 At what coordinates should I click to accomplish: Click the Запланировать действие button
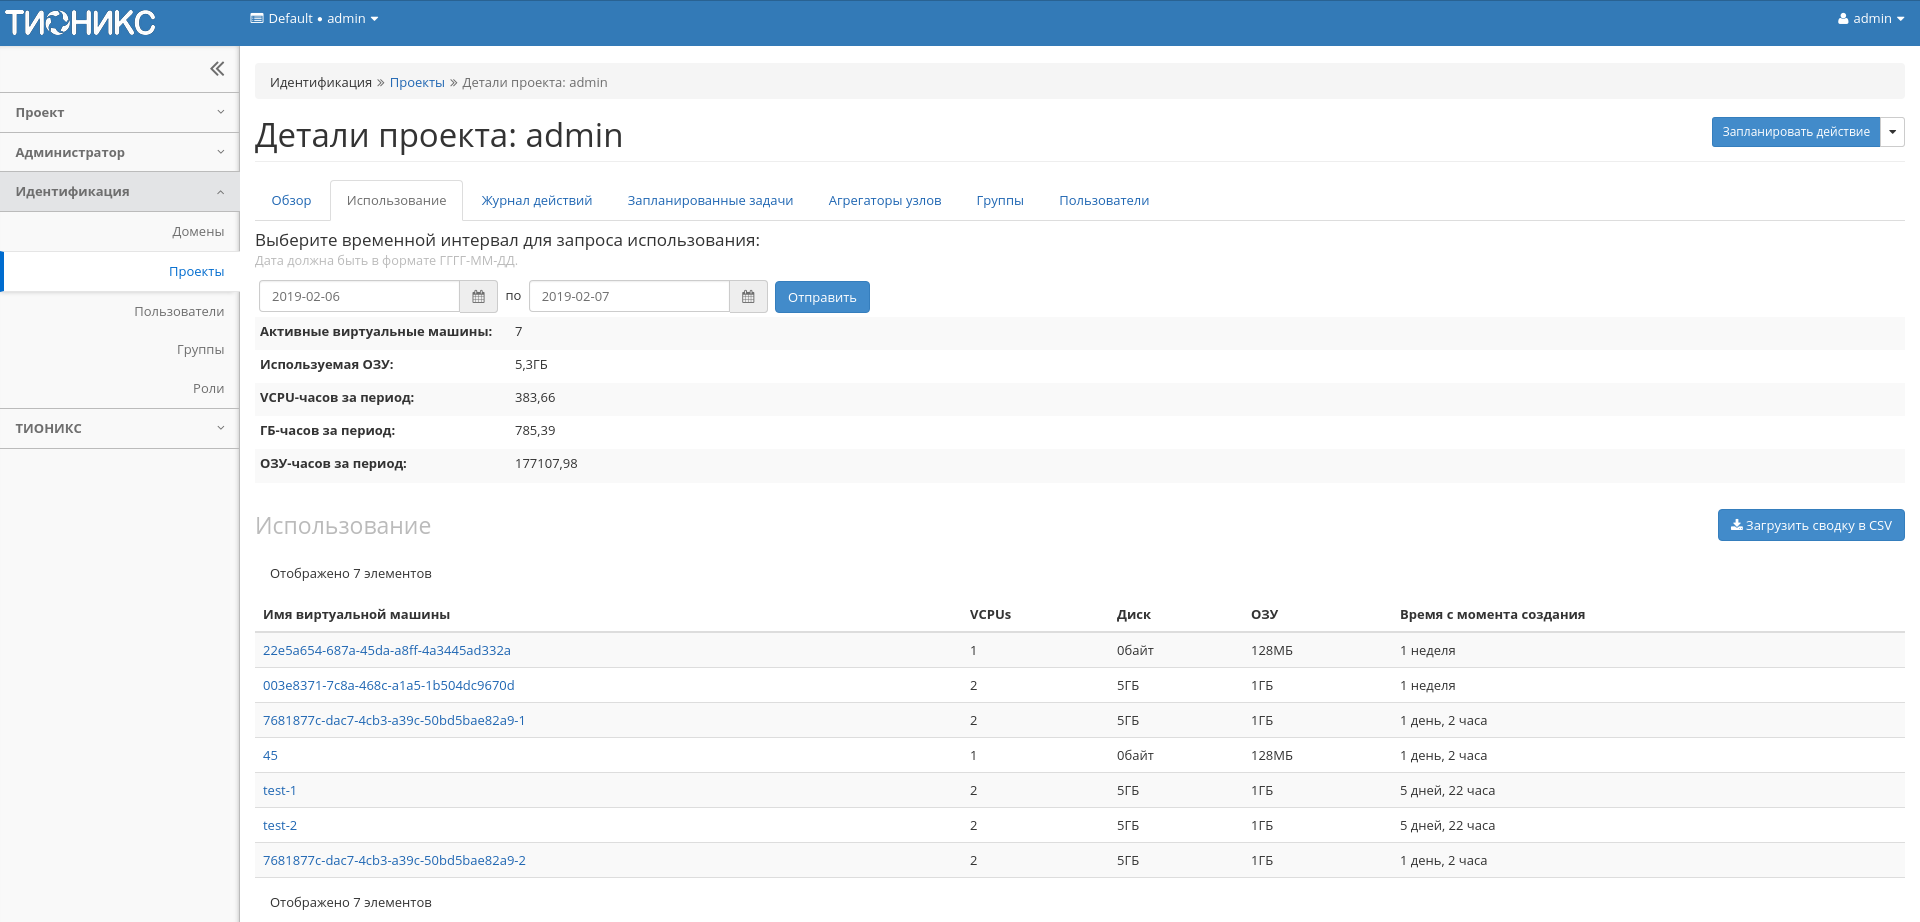pyautogui.click(x=1795, y=132)
